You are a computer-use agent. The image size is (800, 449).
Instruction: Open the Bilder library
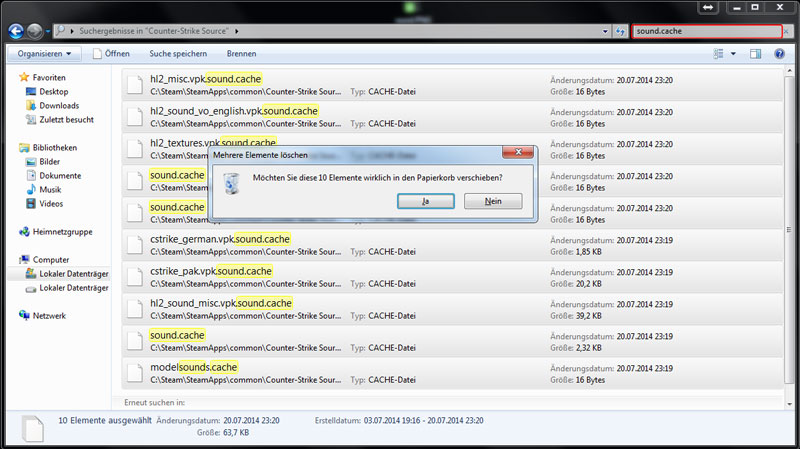tap(43, 161)
